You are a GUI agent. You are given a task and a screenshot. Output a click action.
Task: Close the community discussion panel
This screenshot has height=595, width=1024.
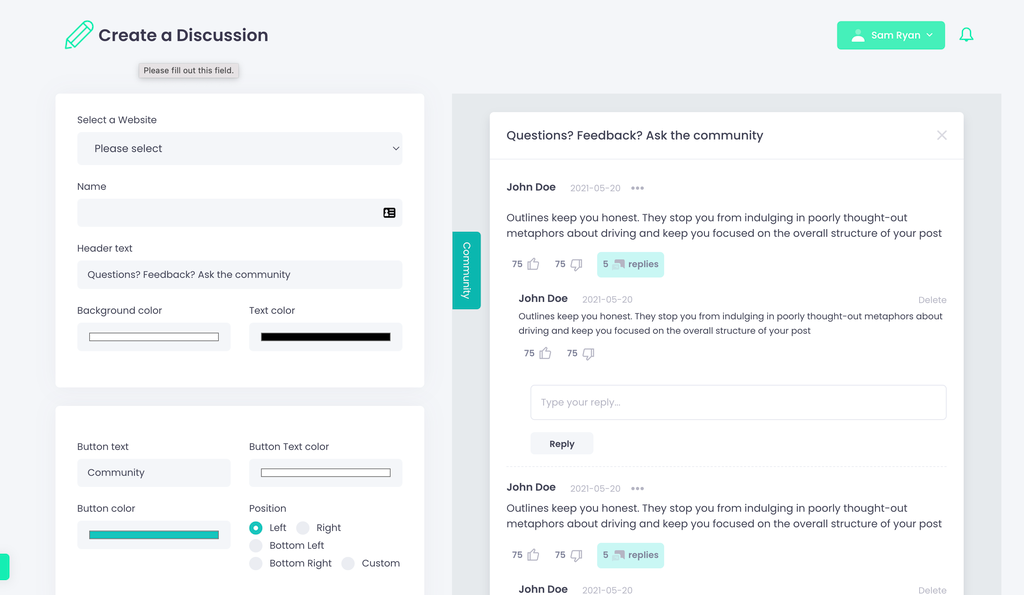pos(941,135)
